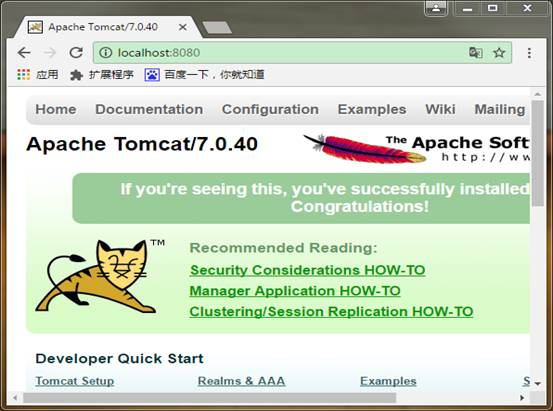Viewport: 553px width, 411px height.
Task: Reload the localhost:8080 page
Action: pos(76,53)
